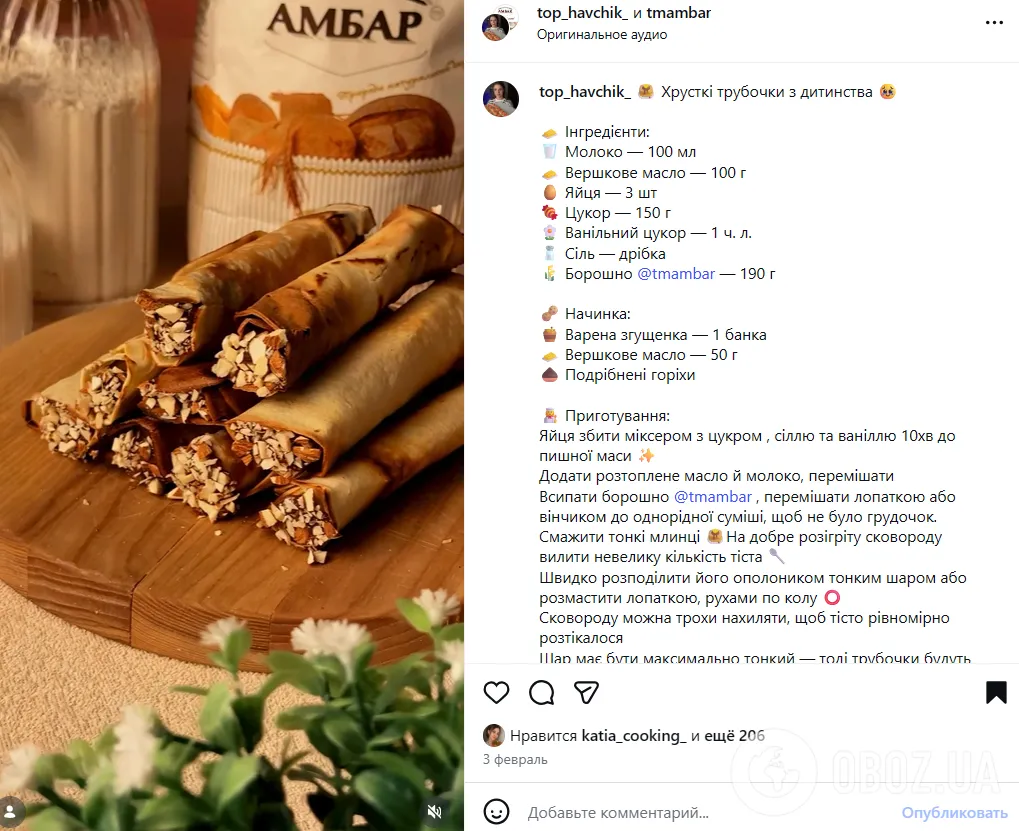
Task: Open the post options with the three-dots icon
Action: pos(995,22)
